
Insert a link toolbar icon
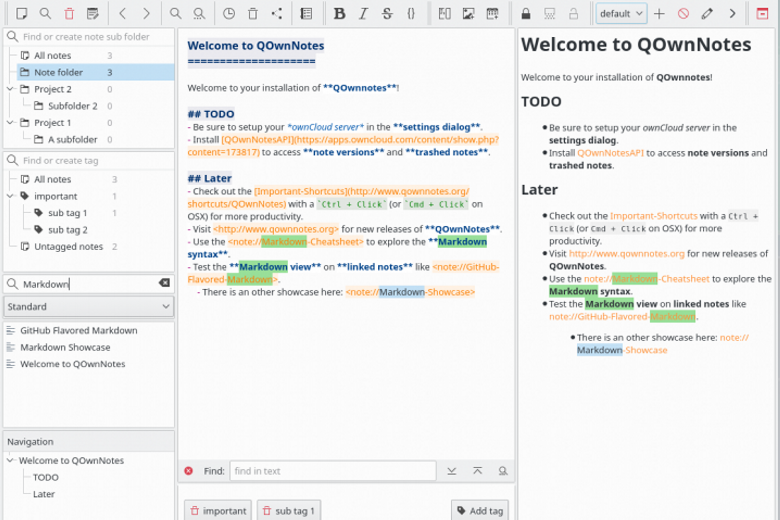(444, 13)
